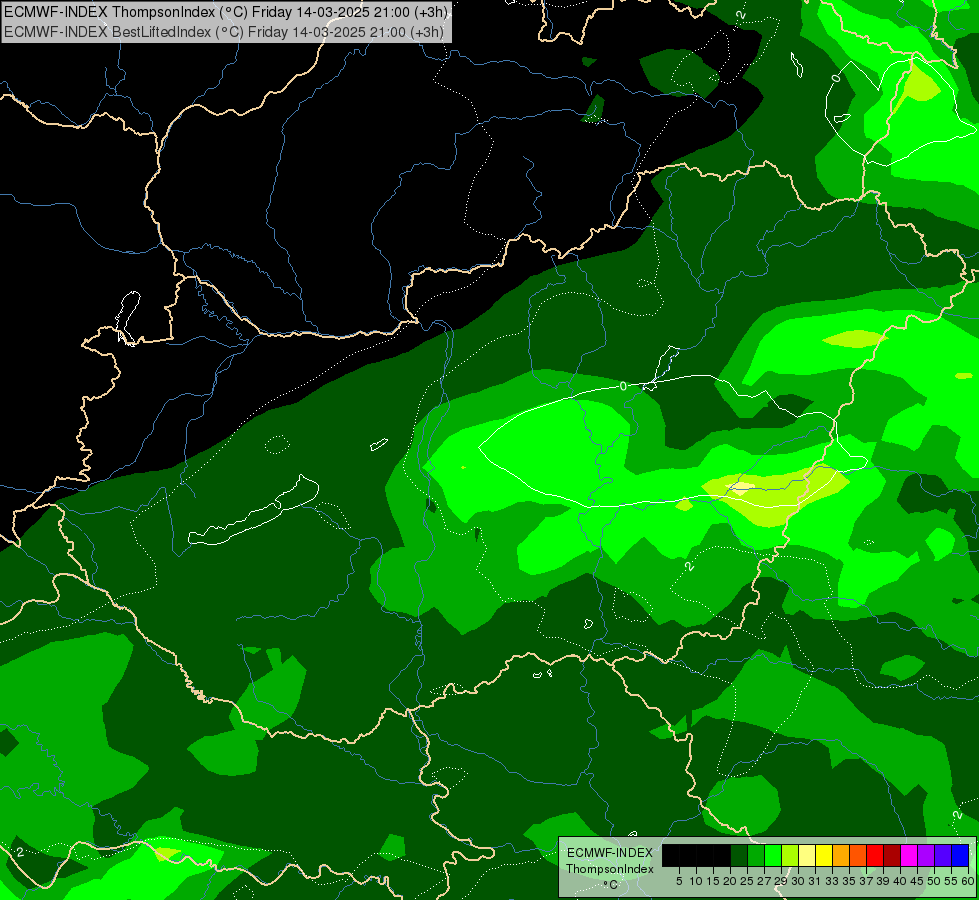Select the purple 45–50 legend swatch

(926, 855)
